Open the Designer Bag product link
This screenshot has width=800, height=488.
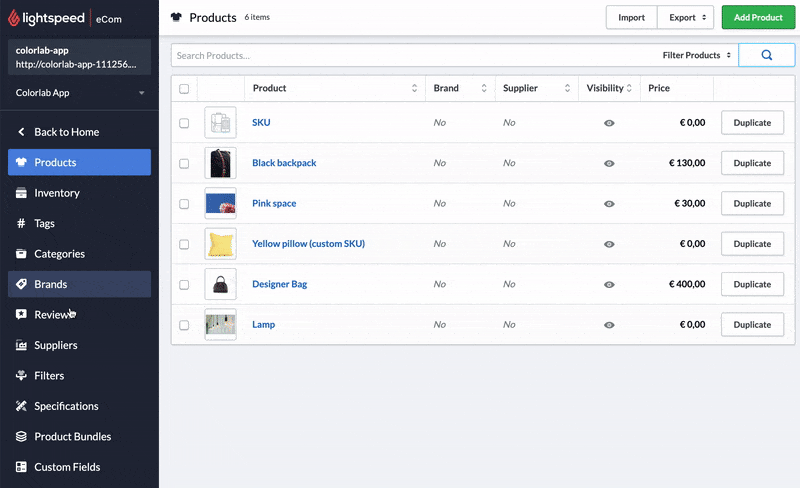click(x=280, y=284)
